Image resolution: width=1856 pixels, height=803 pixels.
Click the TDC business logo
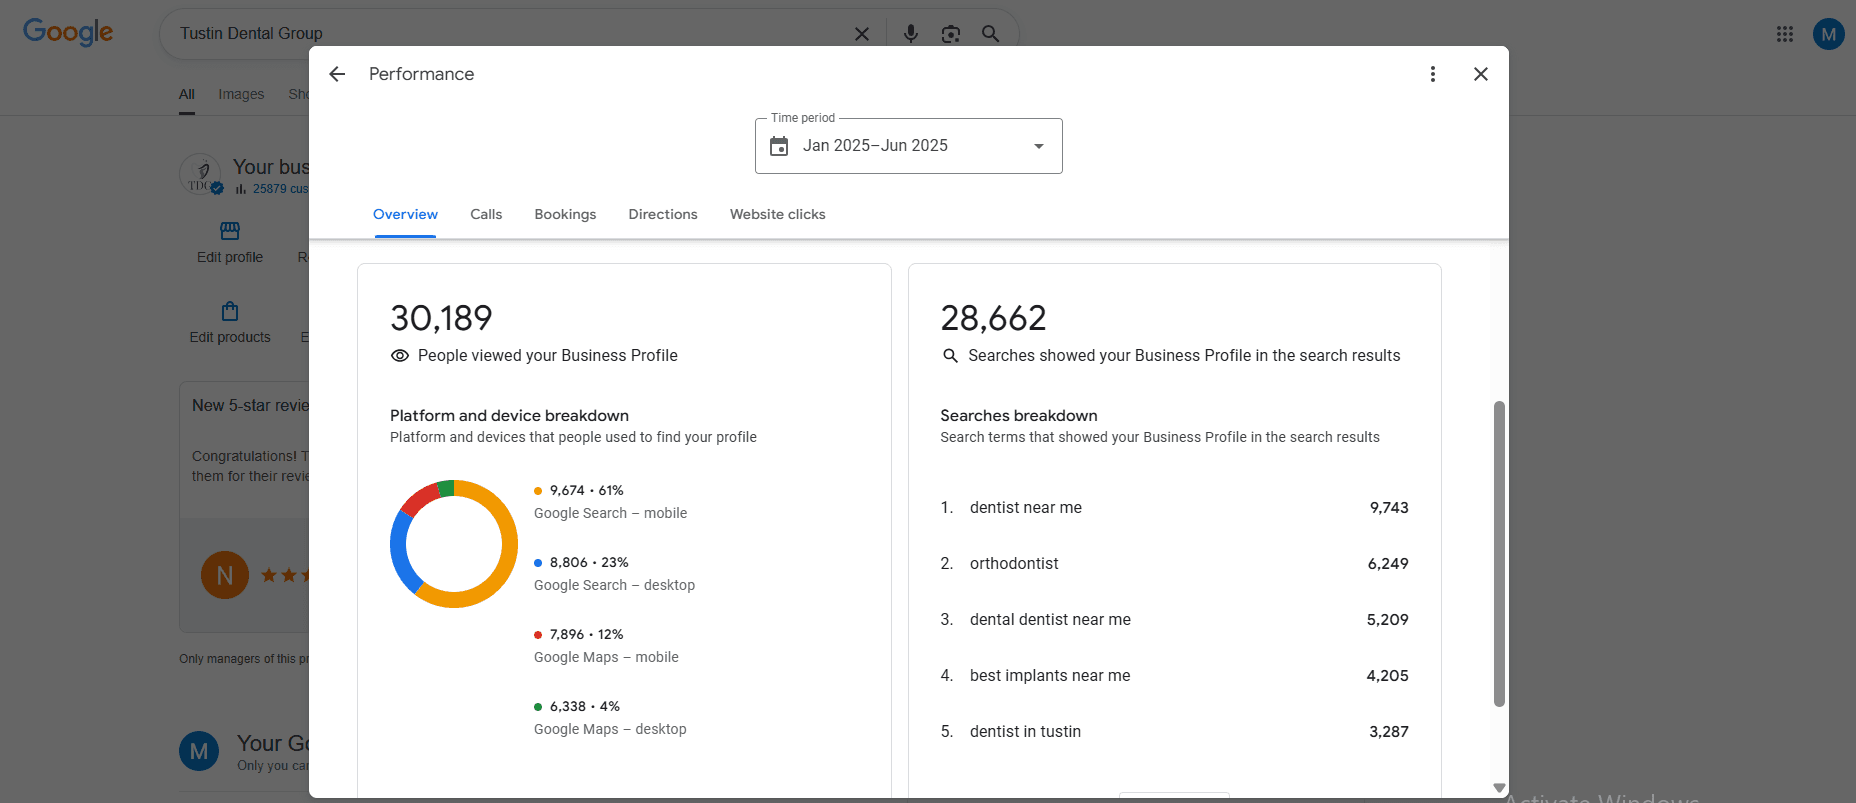pos(200,174)
